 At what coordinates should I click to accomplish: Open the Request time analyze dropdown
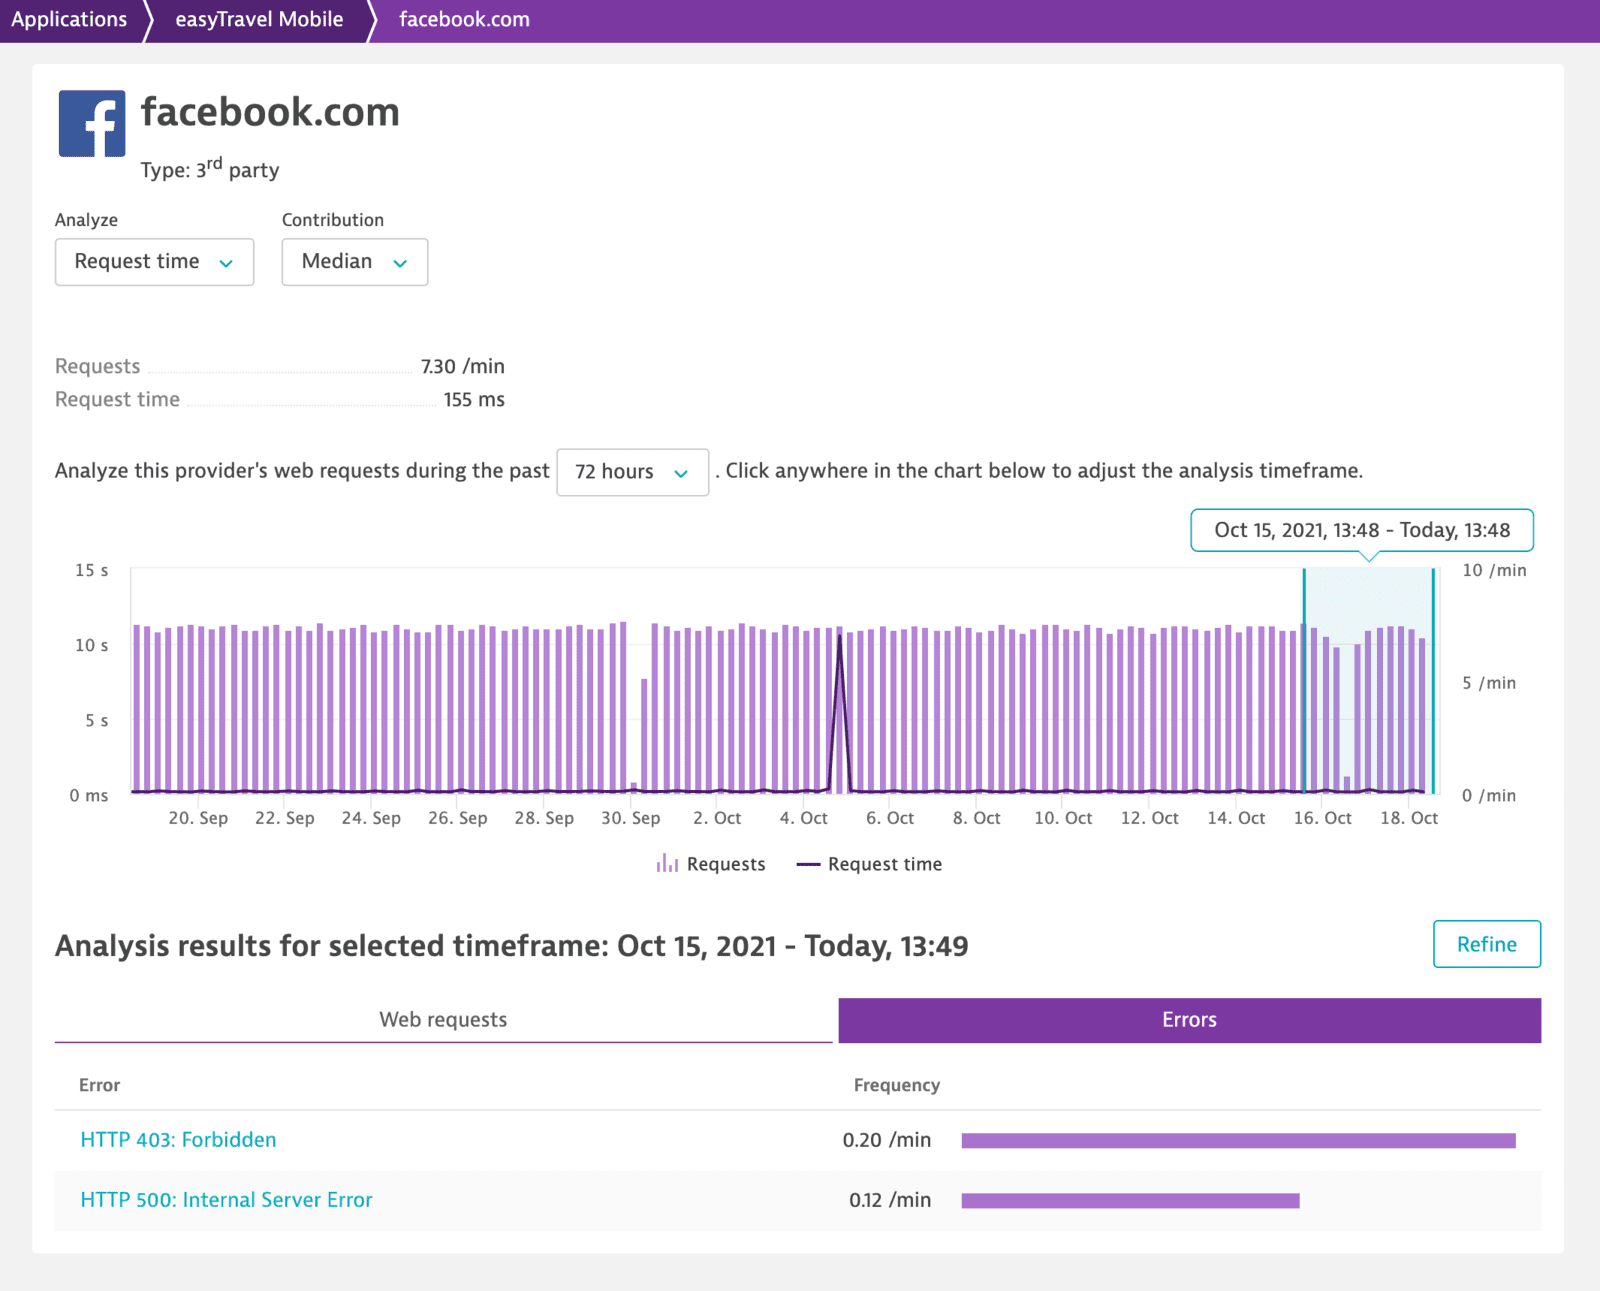click(153, 261)
